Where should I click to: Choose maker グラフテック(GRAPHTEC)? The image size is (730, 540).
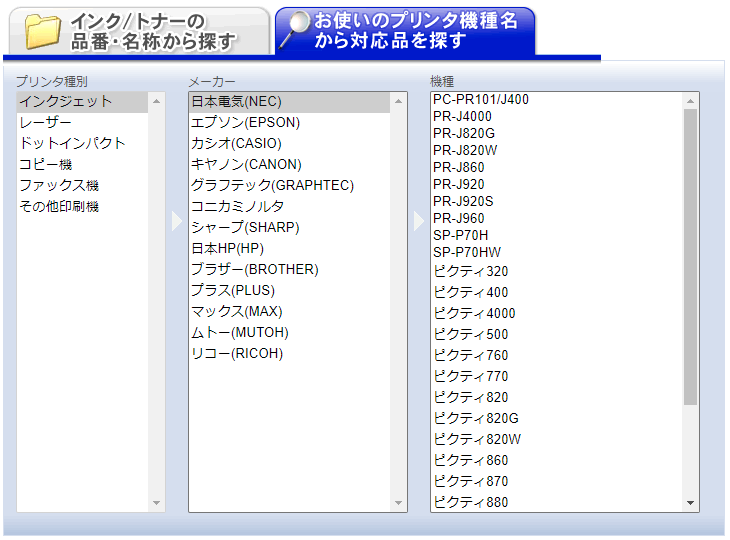click(x=289, y=186)
